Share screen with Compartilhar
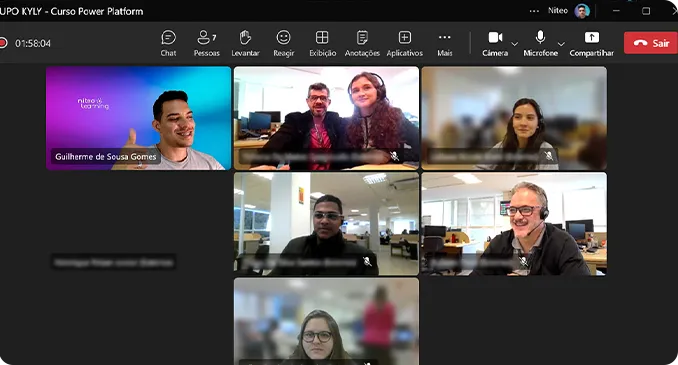The image size is (678, 365). 592,43
